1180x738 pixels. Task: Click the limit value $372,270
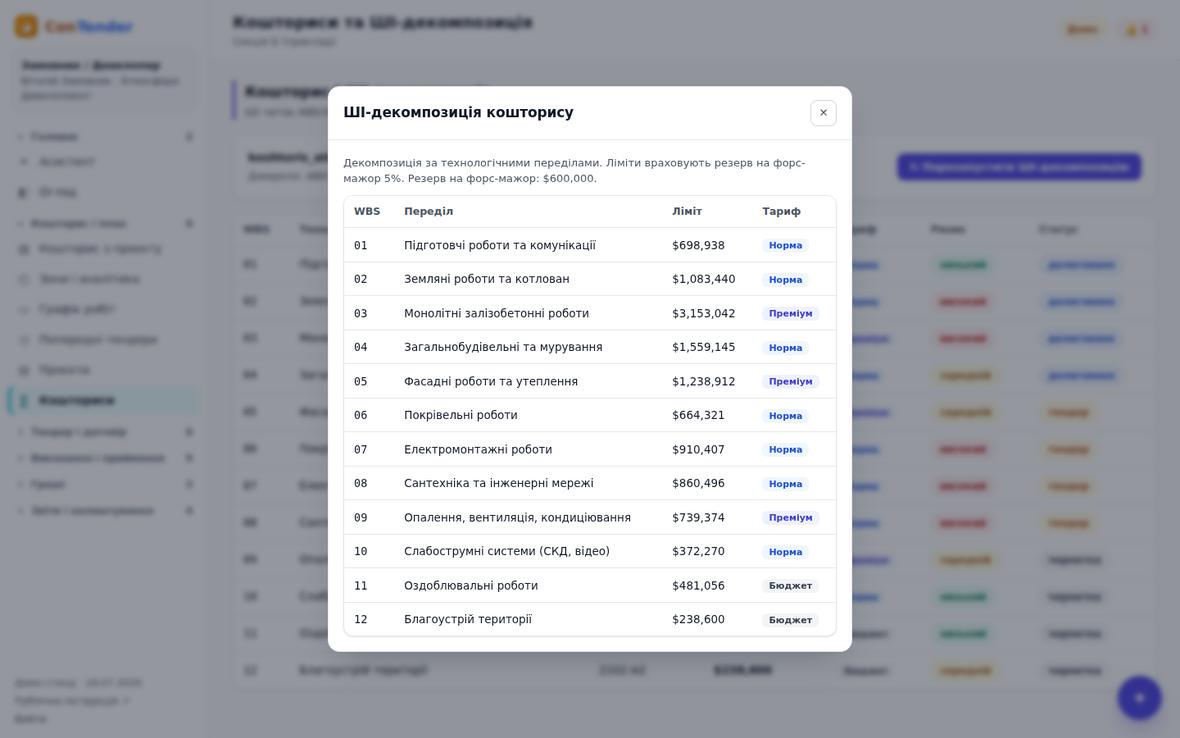point(698,551)
